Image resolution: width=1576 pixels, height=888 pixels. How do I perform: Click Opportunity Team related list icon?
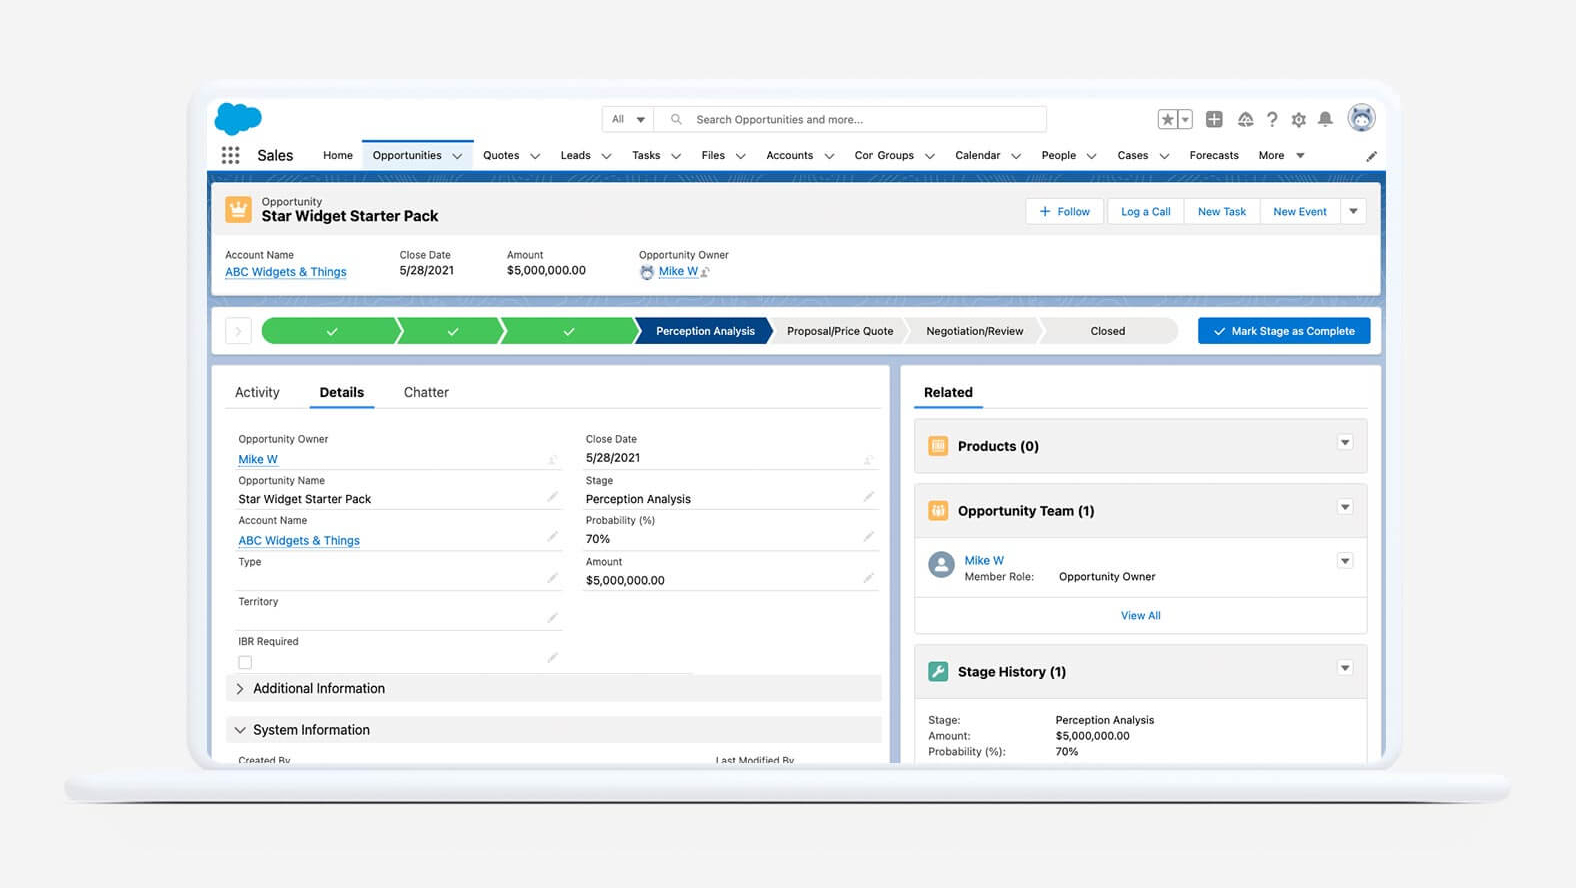[x=938, y=511]
